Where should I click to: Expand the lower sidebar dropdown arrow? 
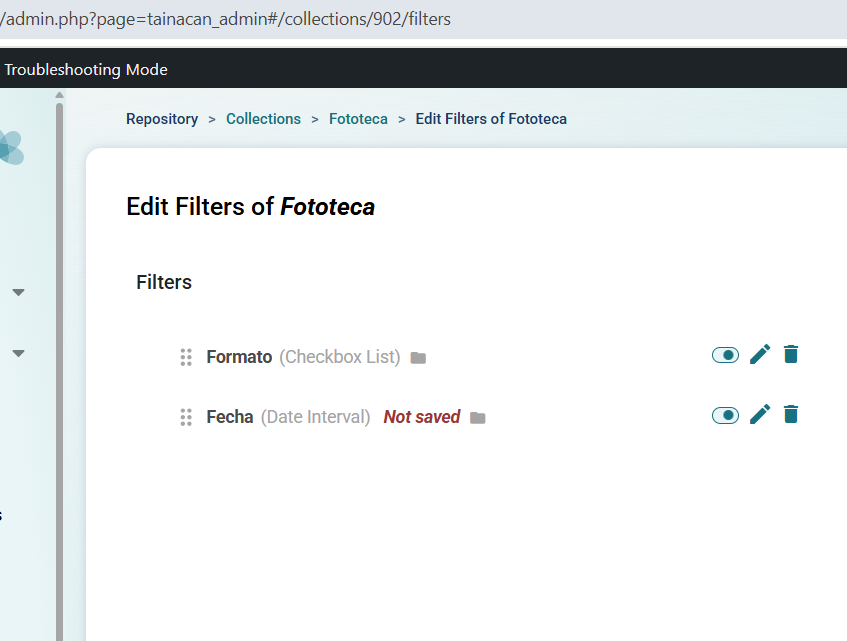click(x=18, y=353)
